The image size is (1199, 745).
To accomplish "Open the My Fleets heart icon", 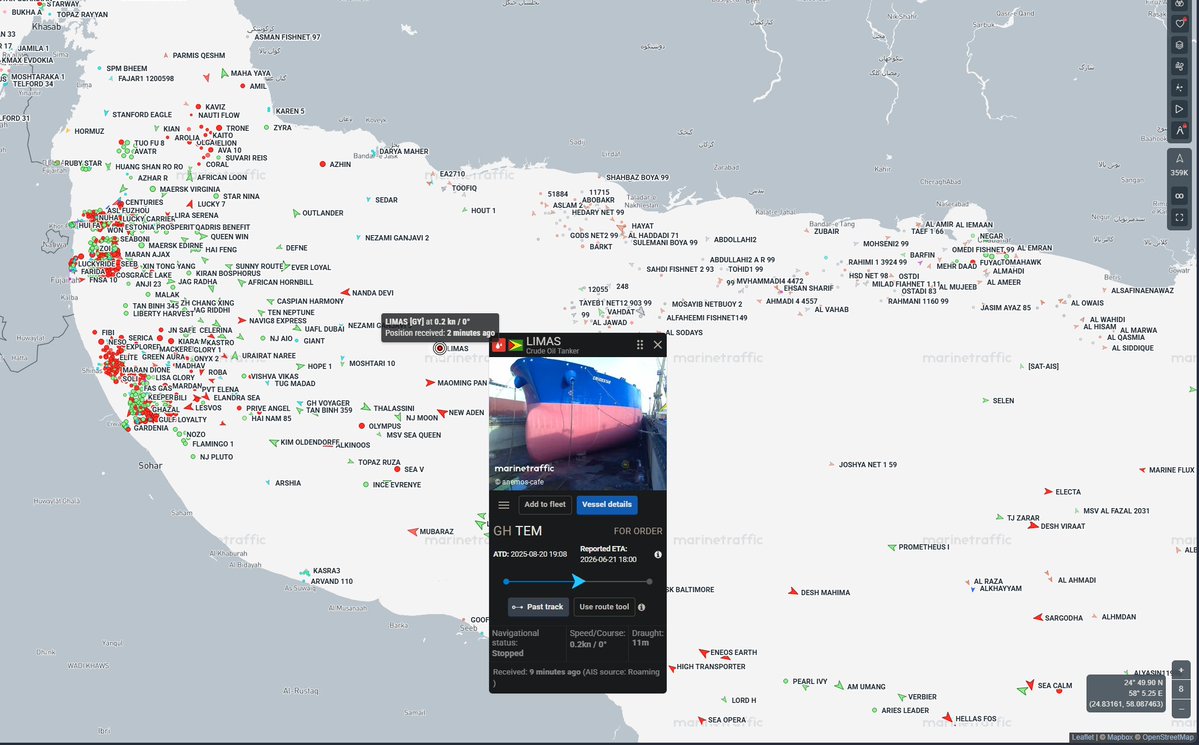I will click(1180, 24).
